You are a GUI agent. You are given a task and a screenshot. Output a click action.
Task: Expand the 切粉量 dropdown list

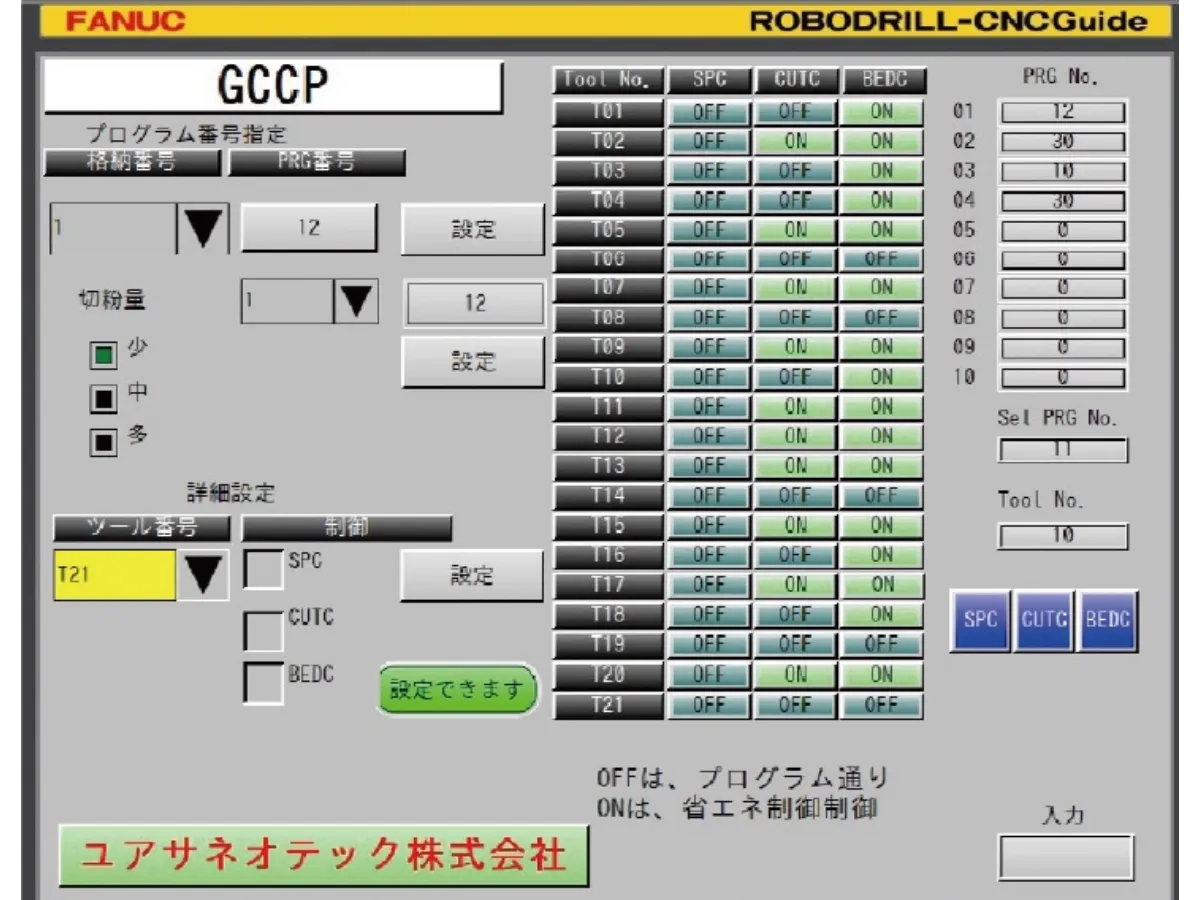coord(354,302)
